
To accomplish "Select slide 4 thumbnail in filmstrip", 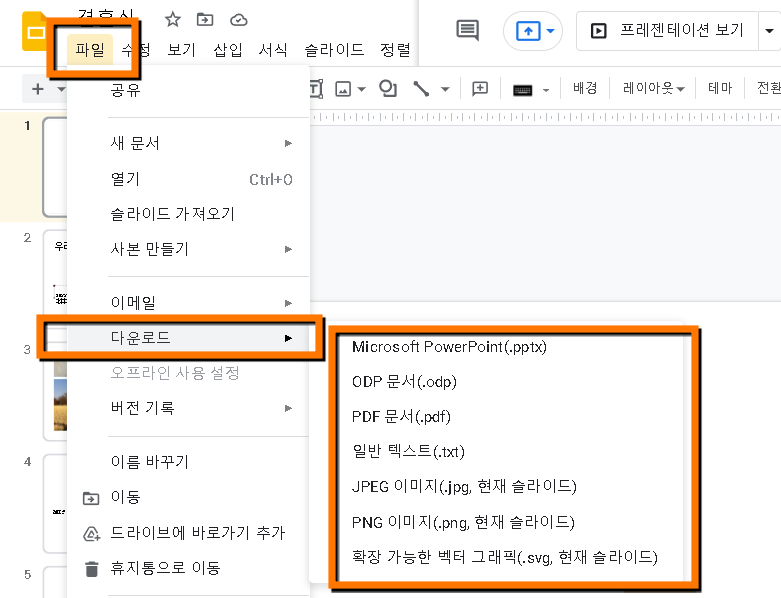I will 55,503.
